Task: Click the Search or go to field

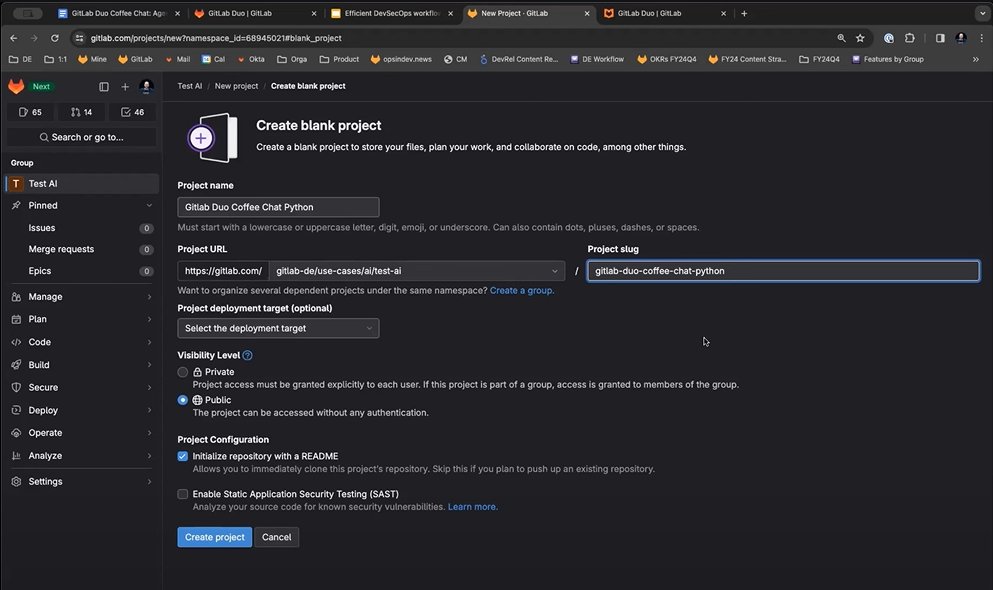Action: tap(82, 137)
